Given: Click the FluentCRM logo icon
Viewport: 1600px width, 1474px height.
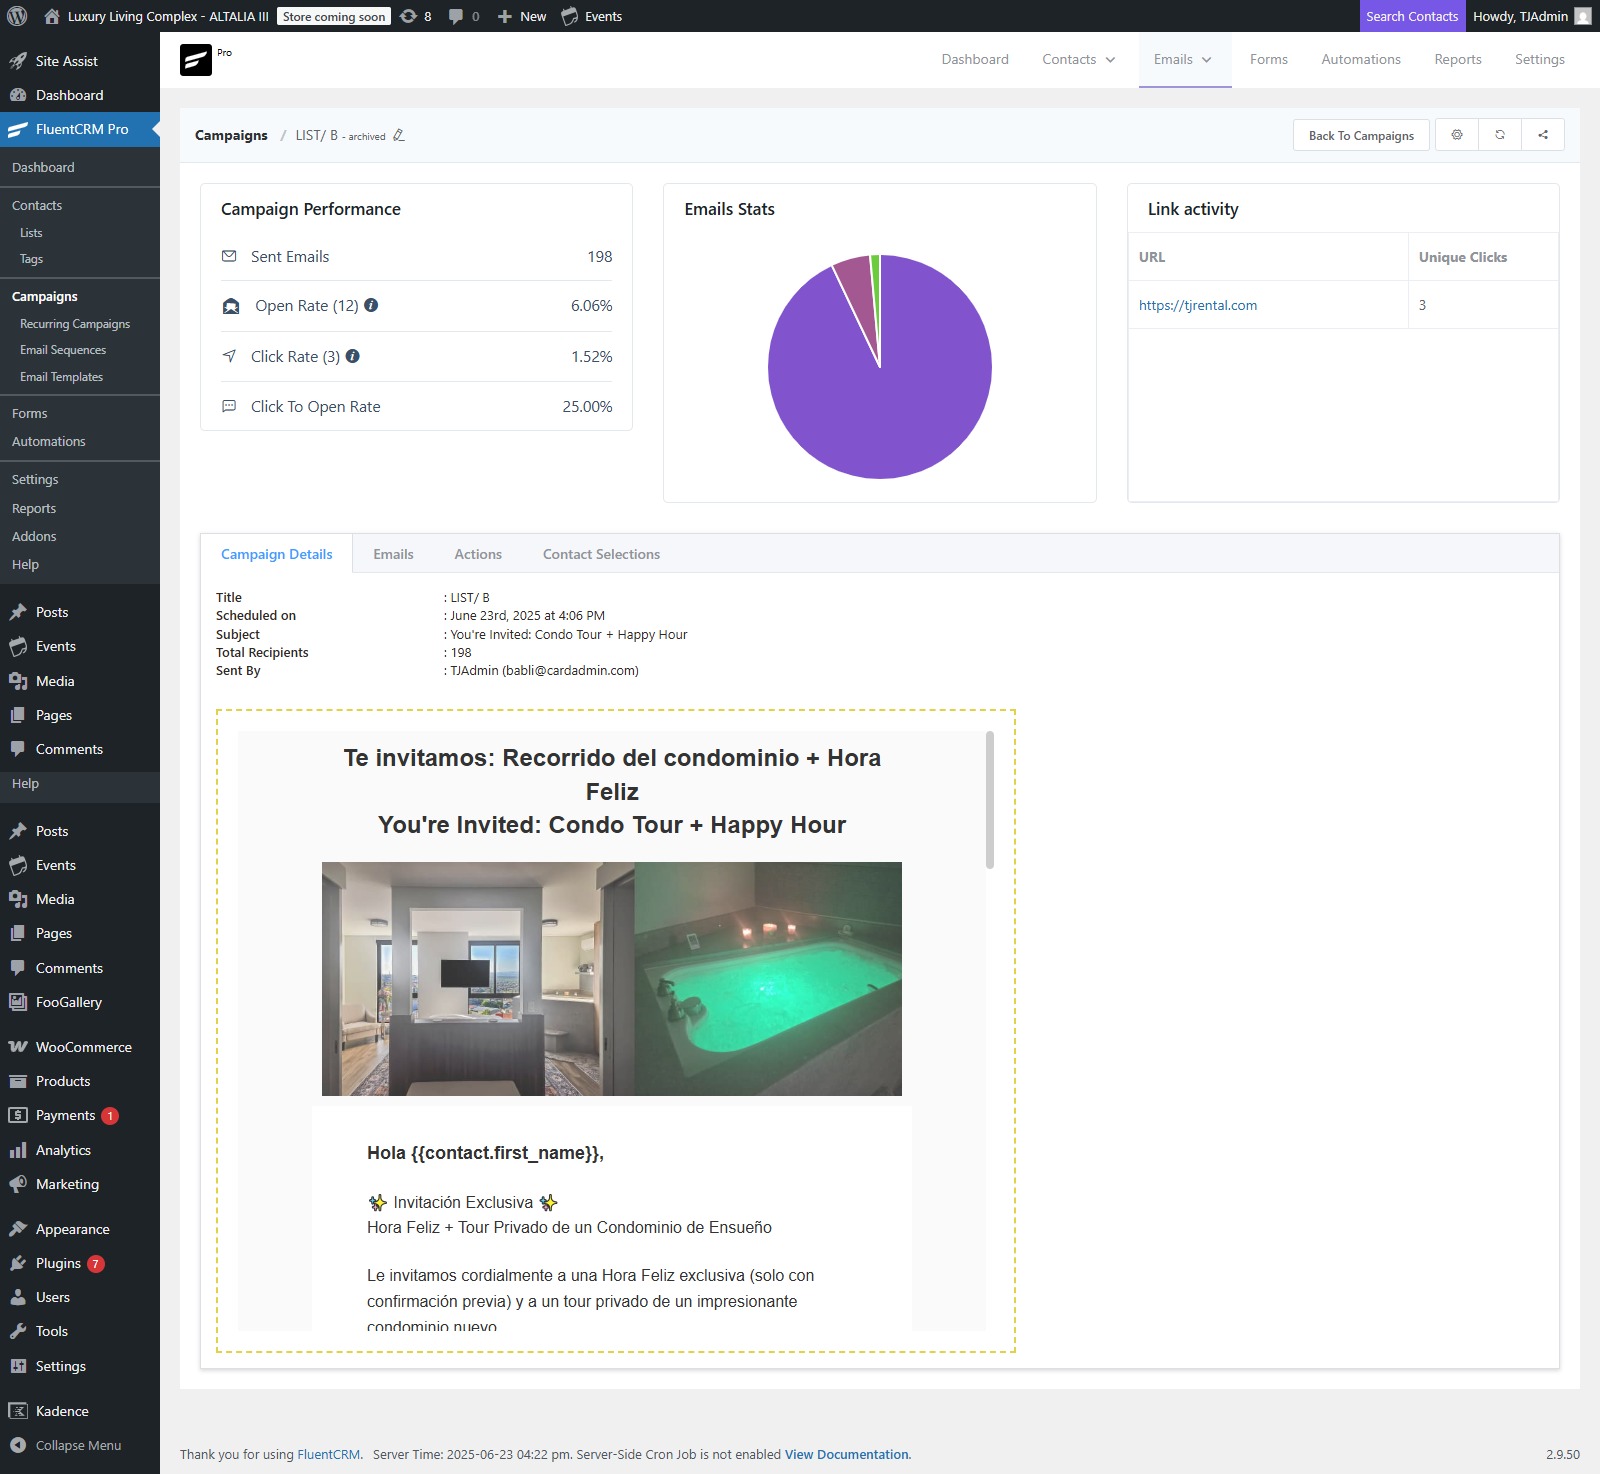Looking at the screenshot, I should (196, 60).
